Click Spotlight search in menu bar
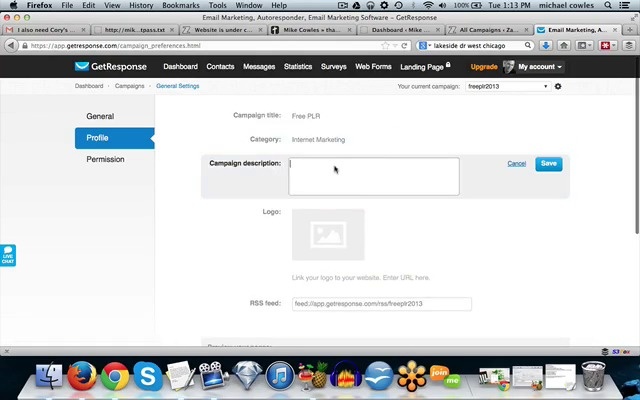Screen dimensions: 640x400 (608, 5)
